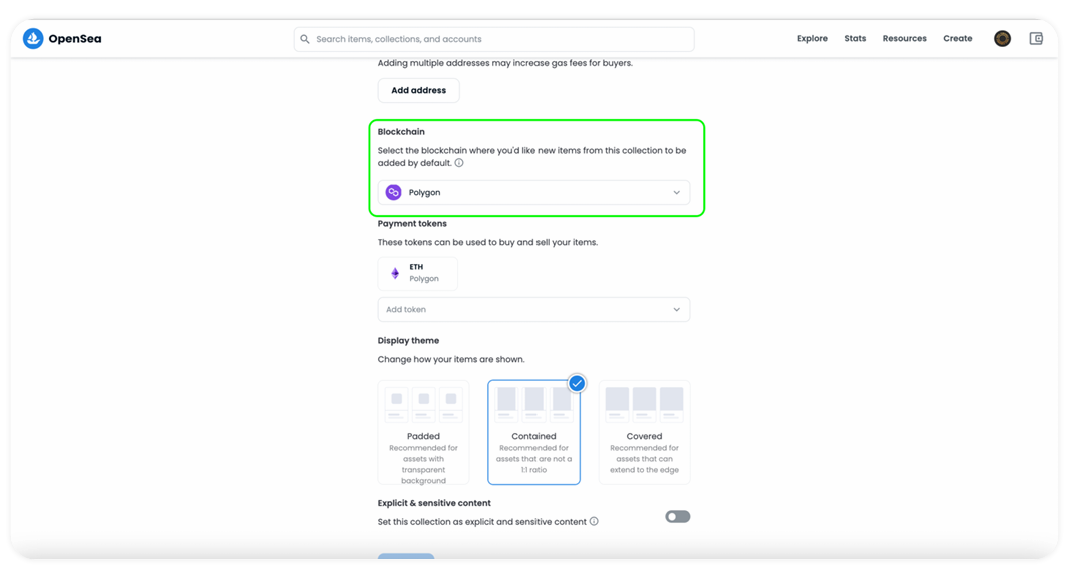The height and width of the screenshot is (568, 1070).
Task: Open the Add token dropdown
Action: pyautogui.click(x=533, y=310)
